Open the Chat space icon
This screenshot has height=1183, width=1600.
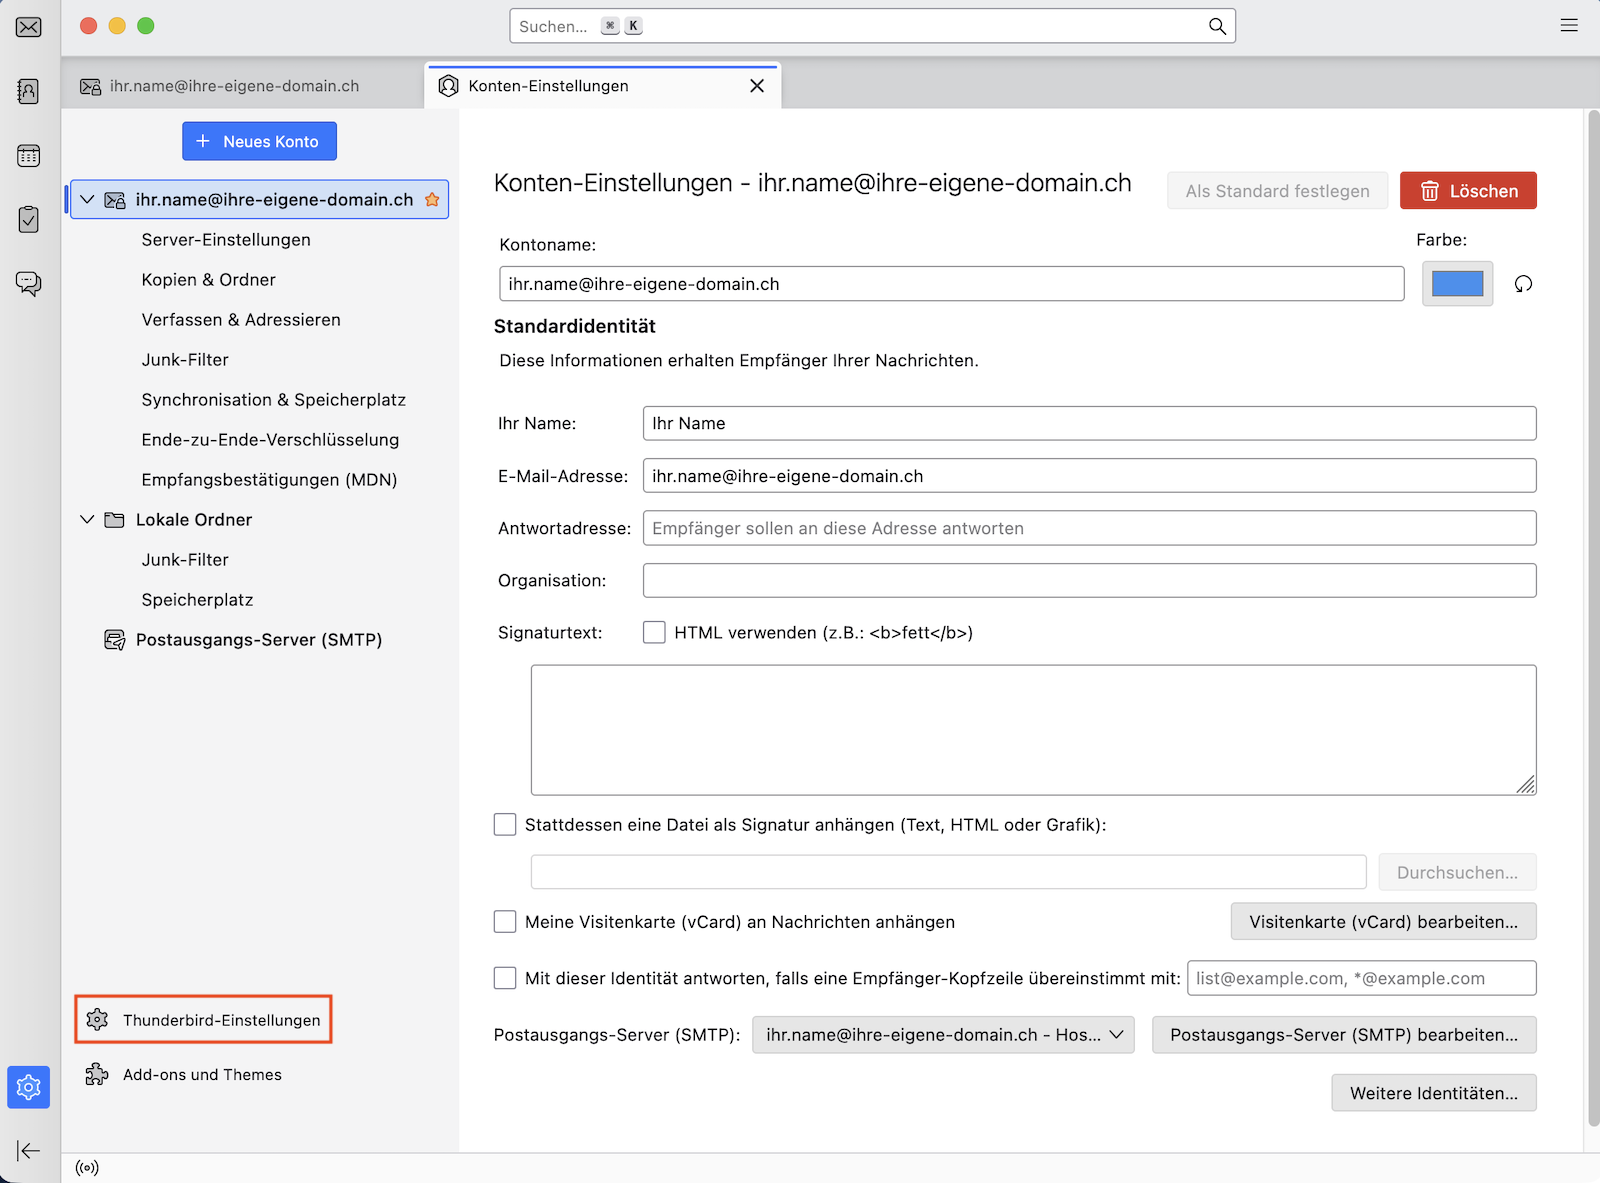29,283
